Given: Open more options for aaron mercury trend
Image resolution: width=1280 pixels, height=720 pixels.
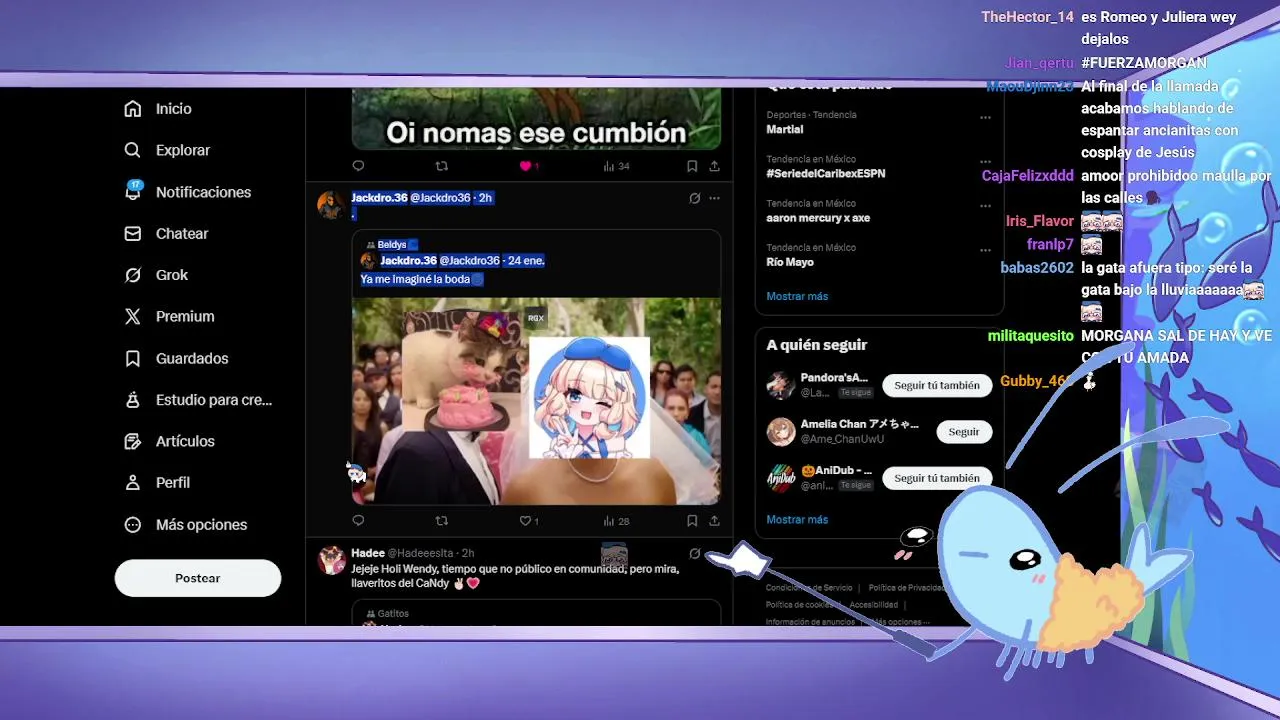Looking at the screenshot, I should 985,205.
